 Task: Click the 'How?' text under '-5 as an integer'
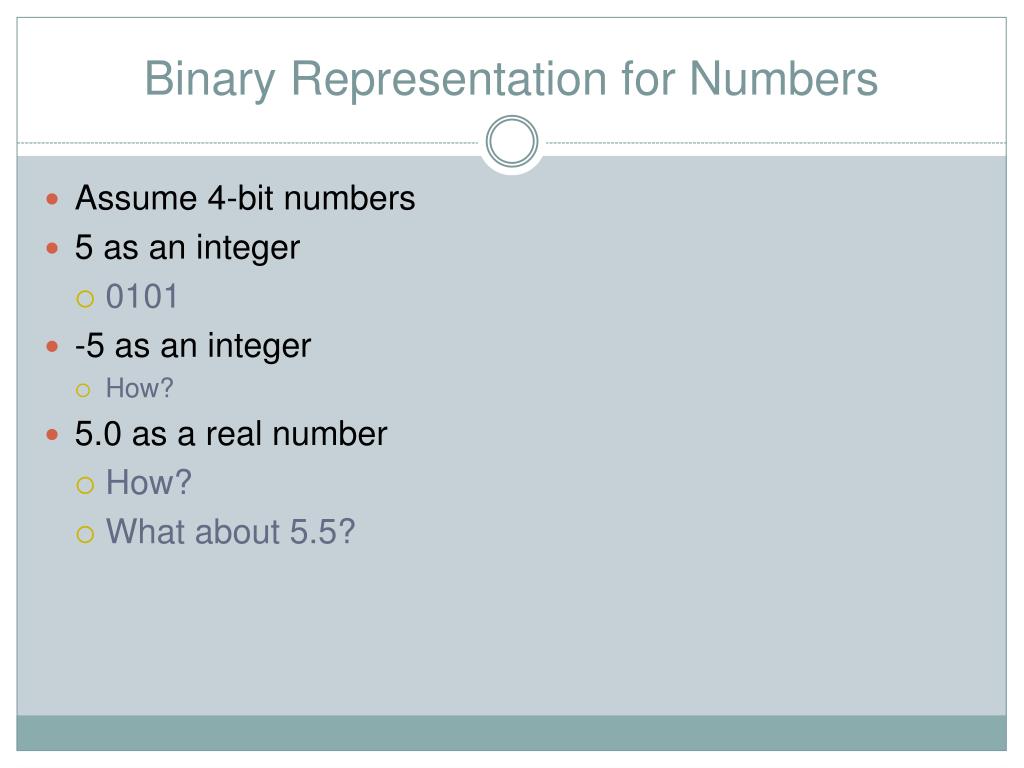coord(139,389)
